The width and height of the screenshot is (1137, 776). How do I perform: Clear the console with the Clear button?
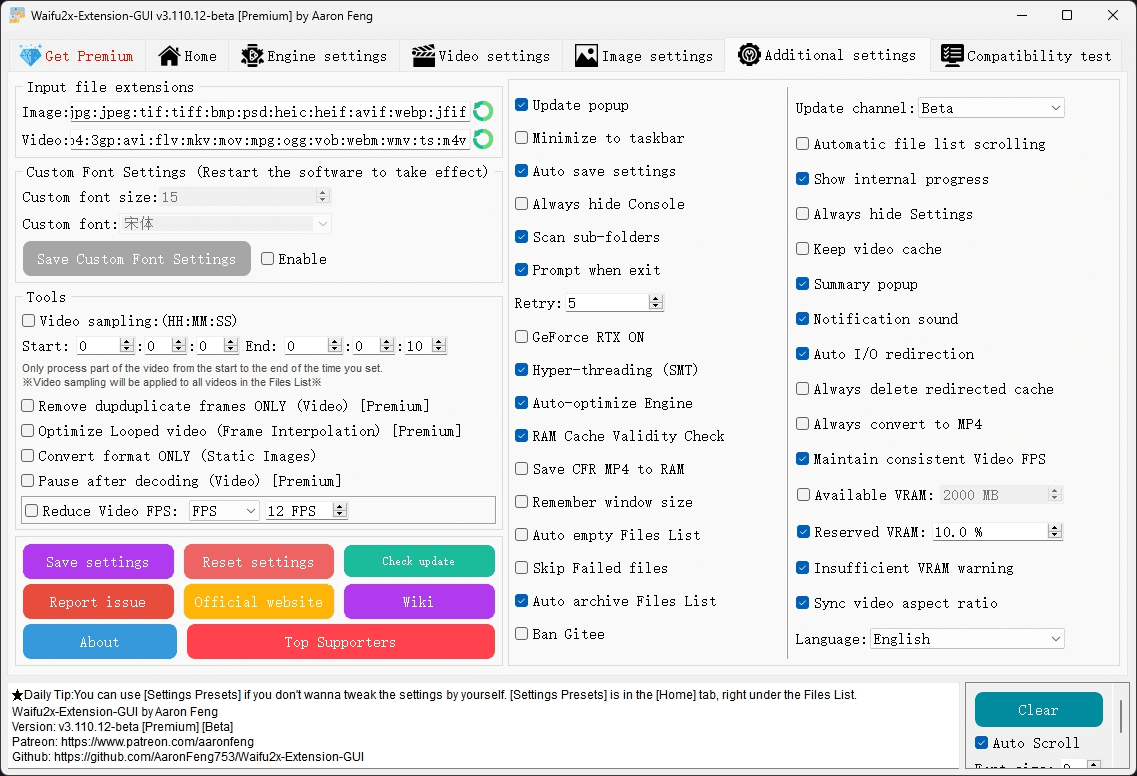click(1038, 710)
